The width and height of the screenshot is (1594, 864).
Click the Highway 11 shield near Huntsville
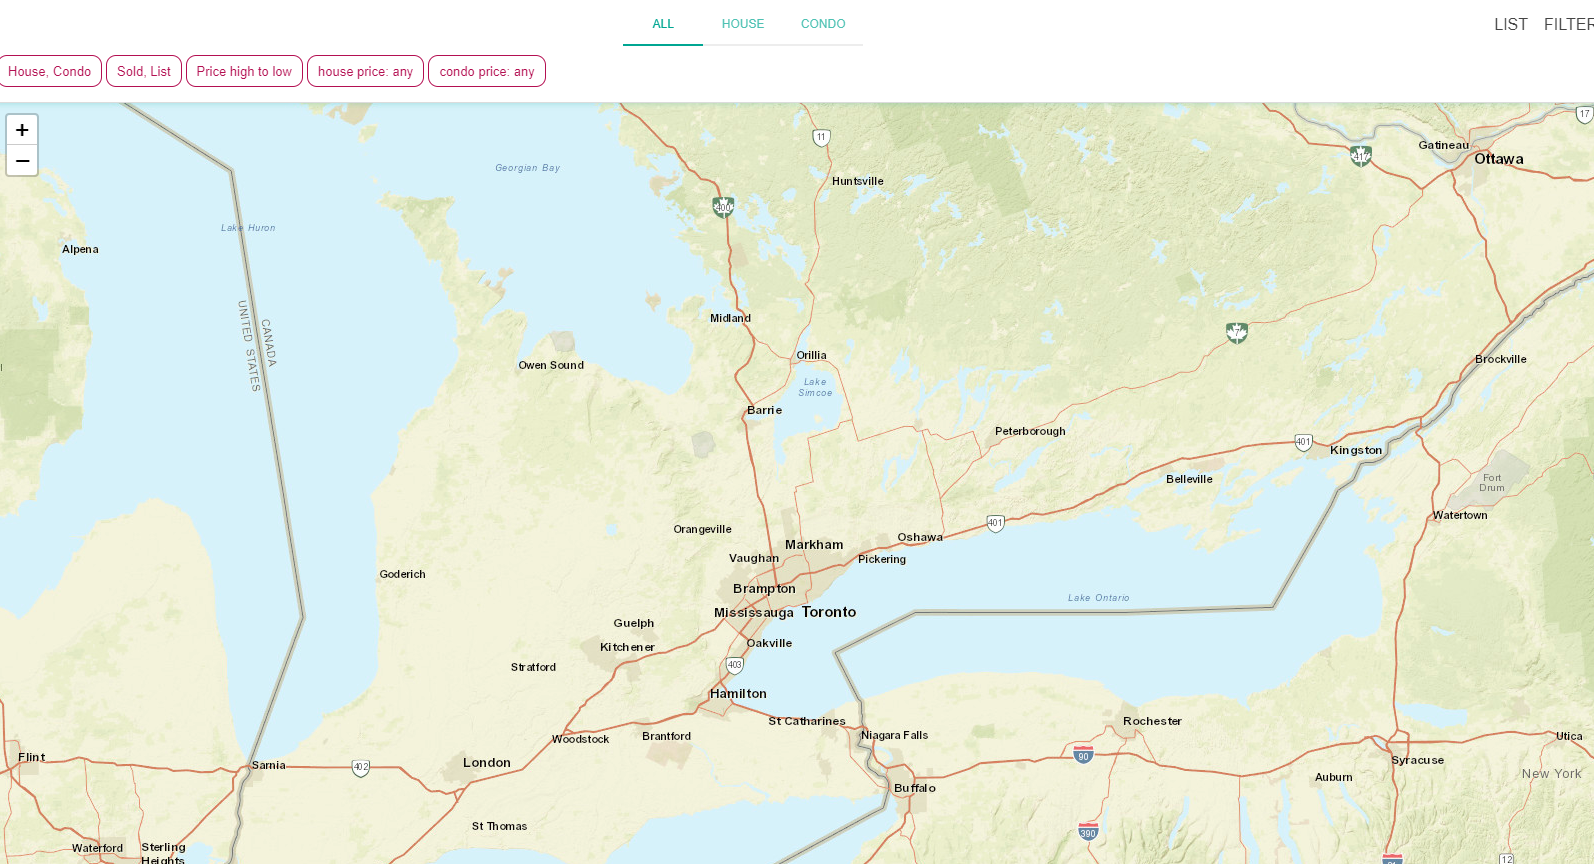pyautogui.click(x=821, y=137)
